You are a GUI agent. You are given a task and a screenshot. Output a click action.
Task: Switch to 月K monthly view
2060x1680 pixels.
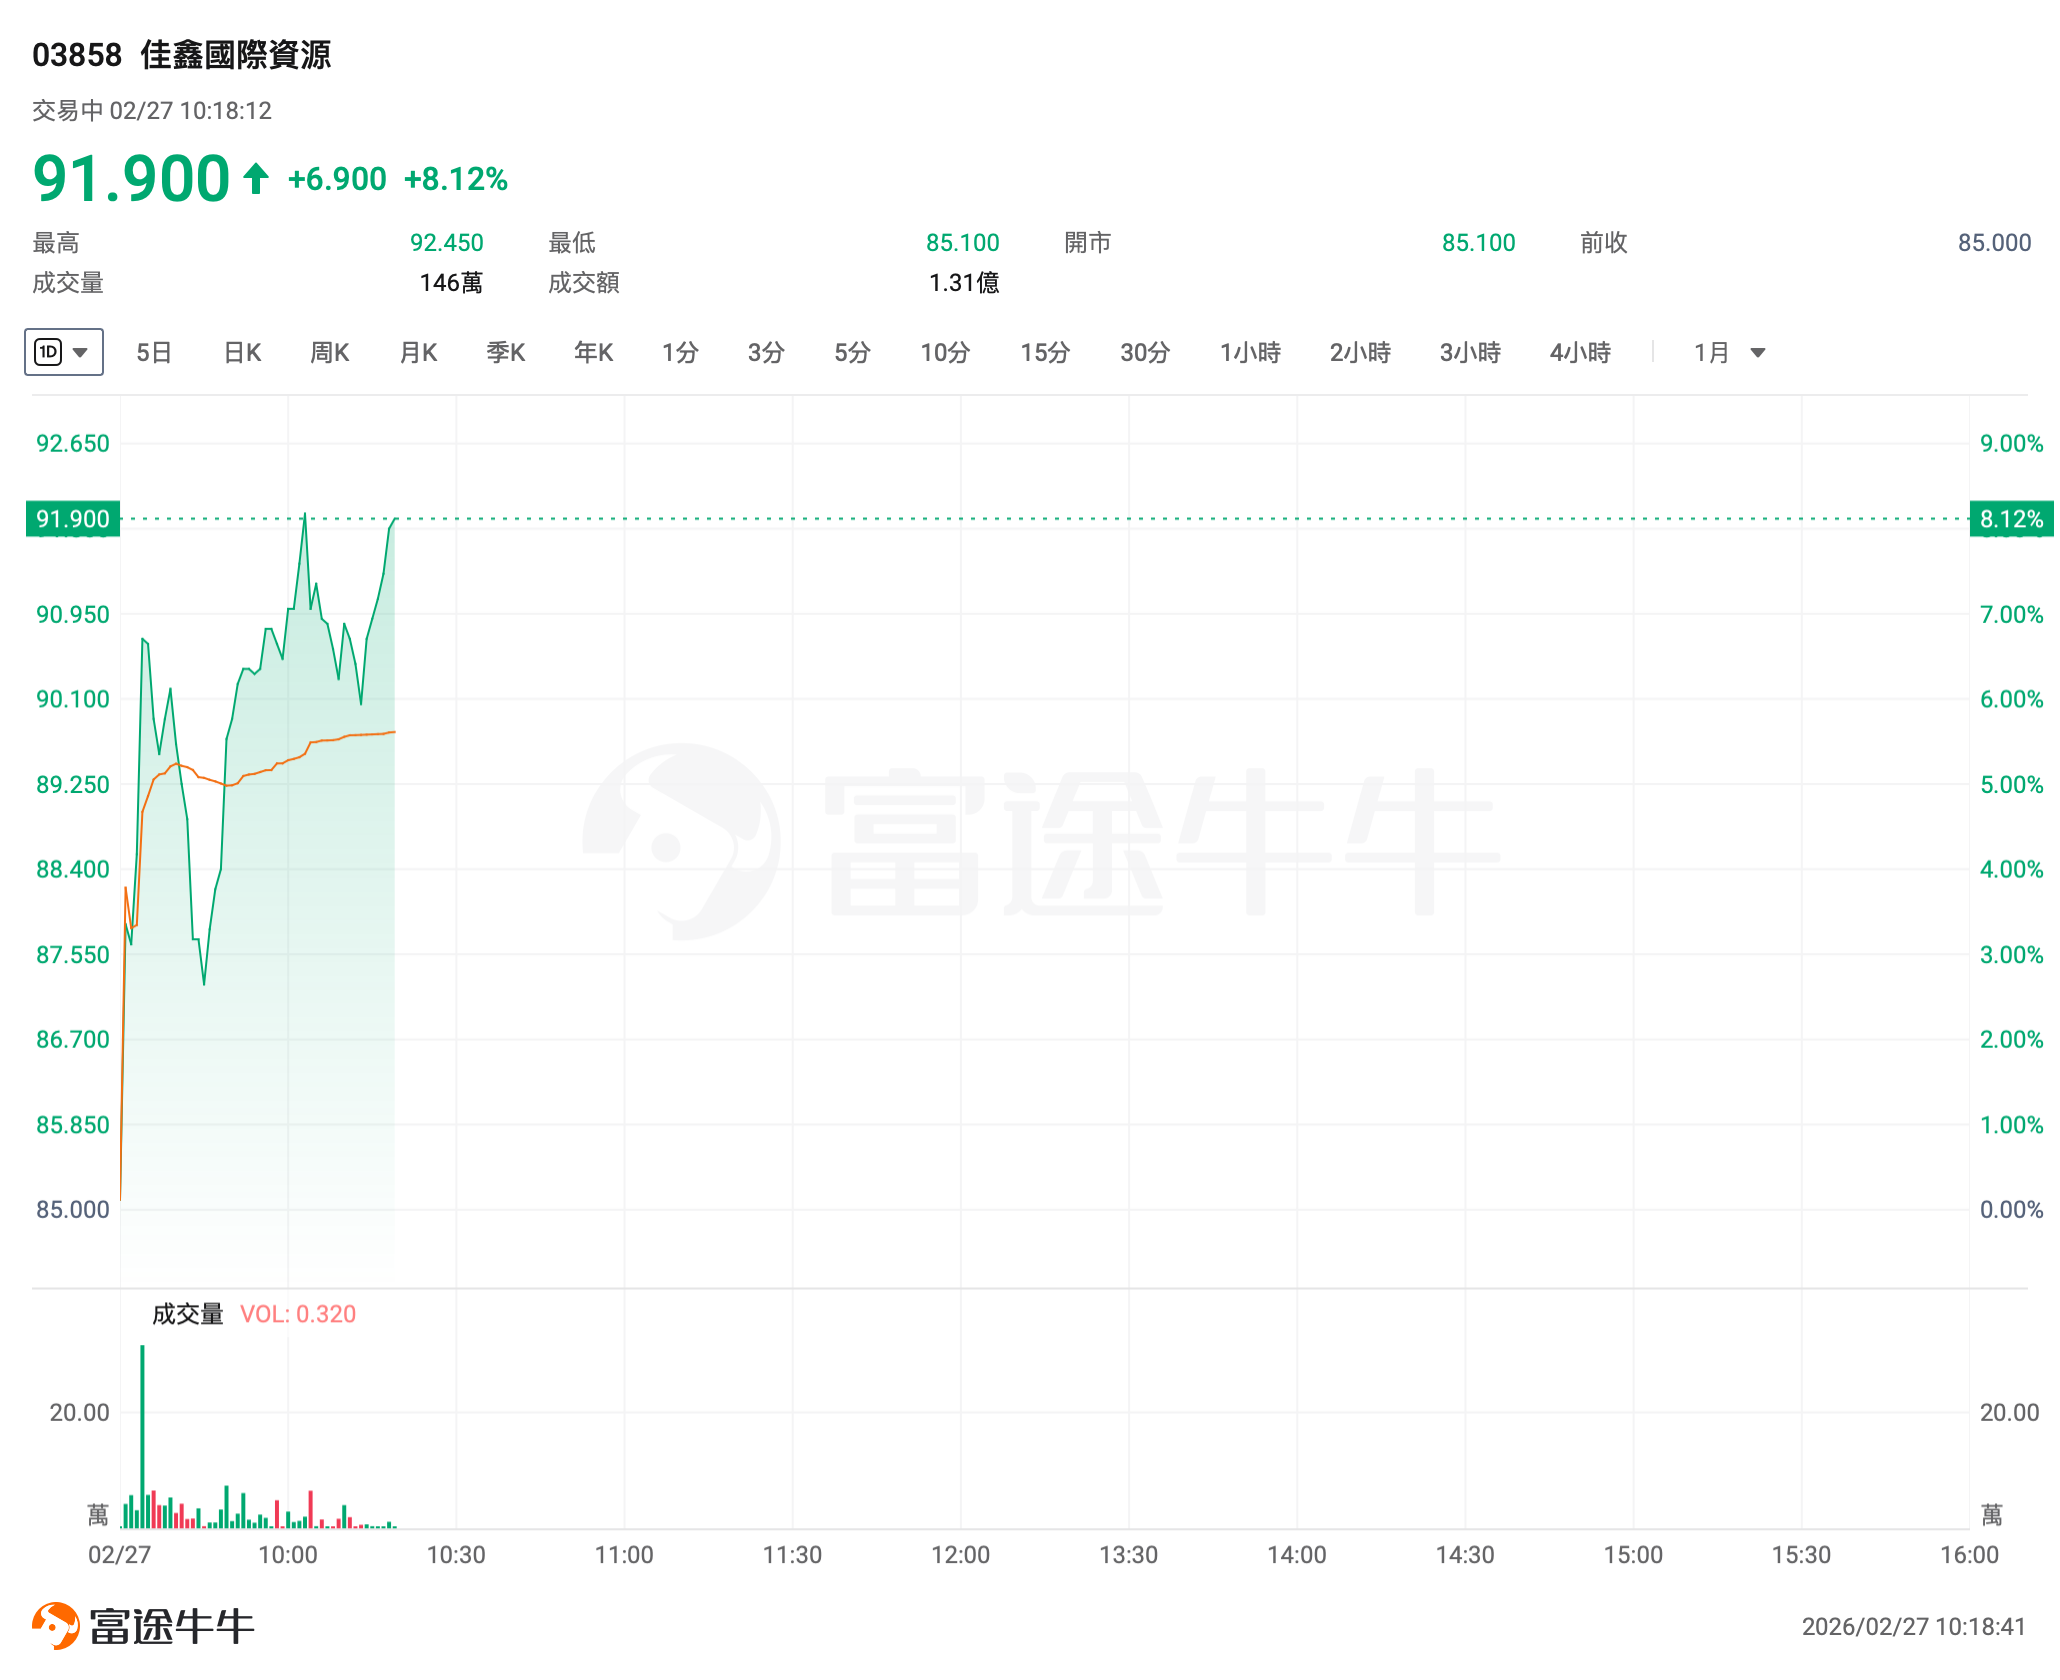coord(418,352)
